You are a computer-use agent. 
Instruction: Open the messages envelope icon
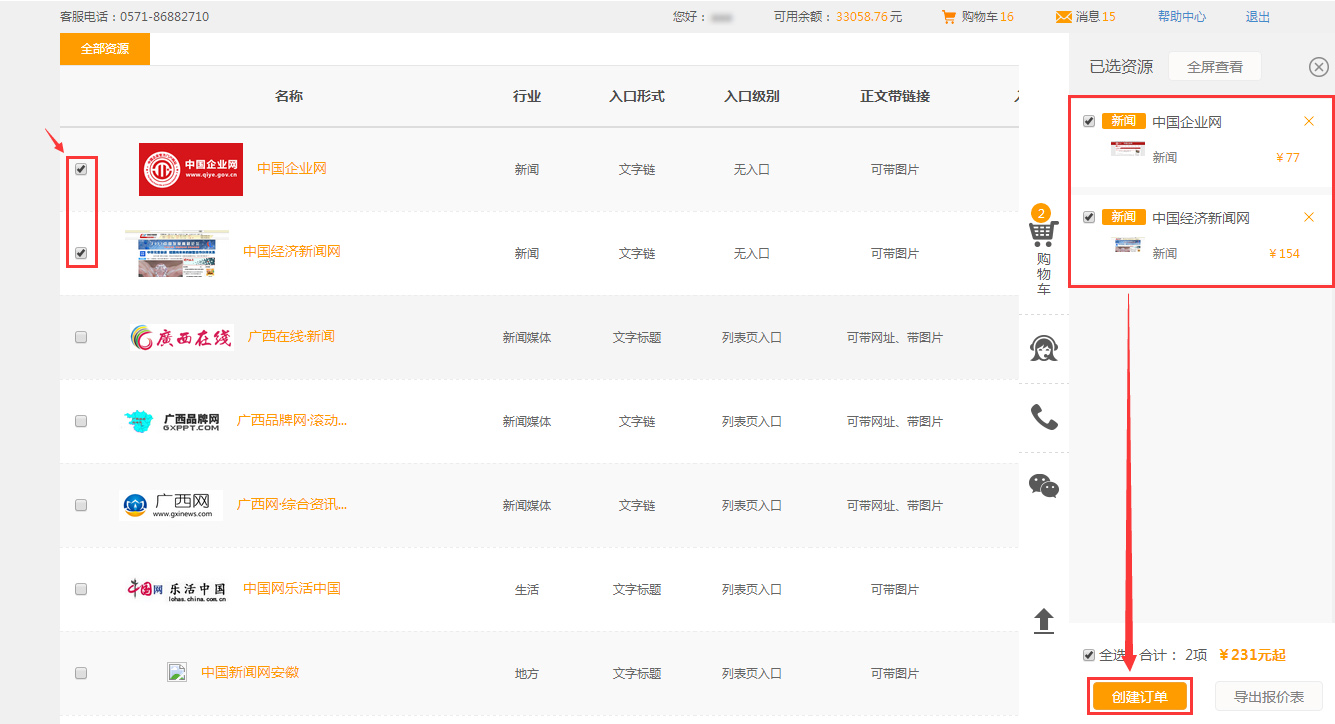pos(1064,17)
